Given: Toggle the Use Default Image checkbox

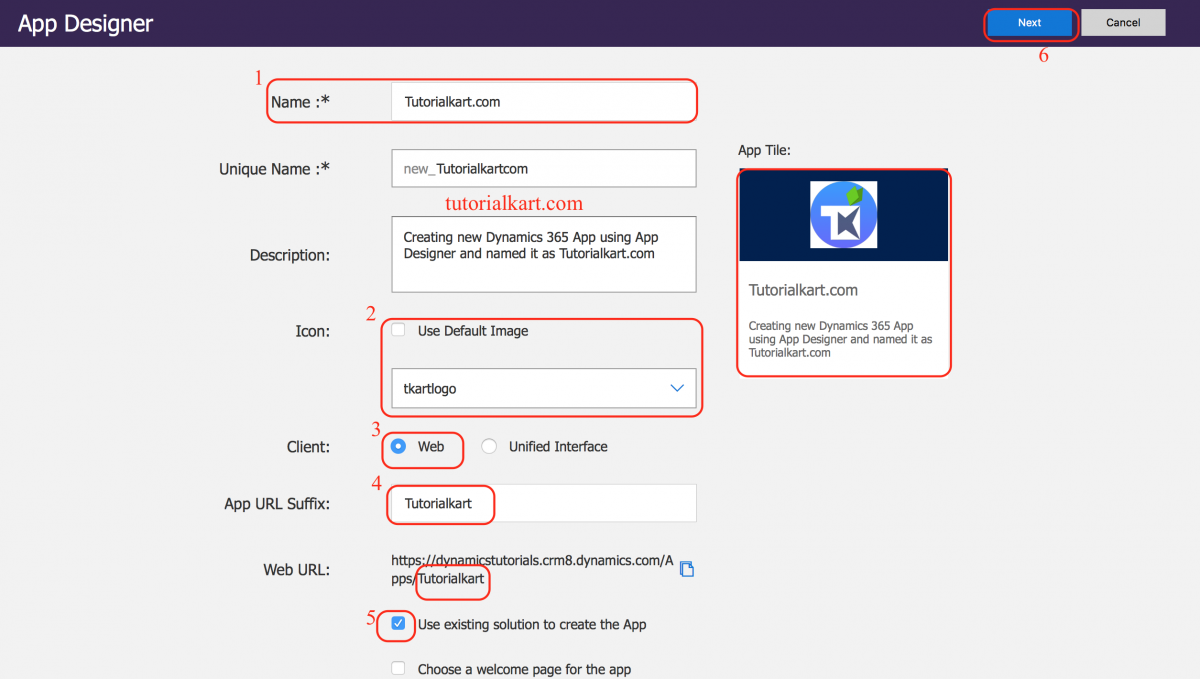Looking at the screenshot, I should pyautogui.click(x=399, y=330).
